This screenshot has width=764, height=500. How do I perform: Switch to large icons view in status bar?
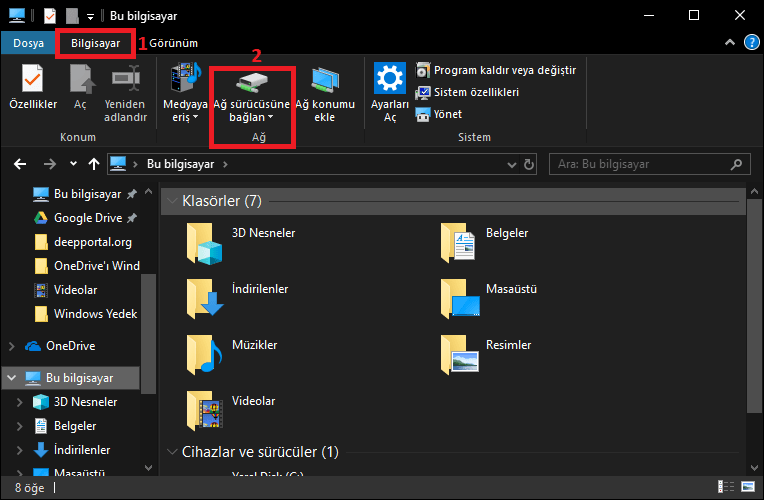pyautogui.click(x=747, y=486)
